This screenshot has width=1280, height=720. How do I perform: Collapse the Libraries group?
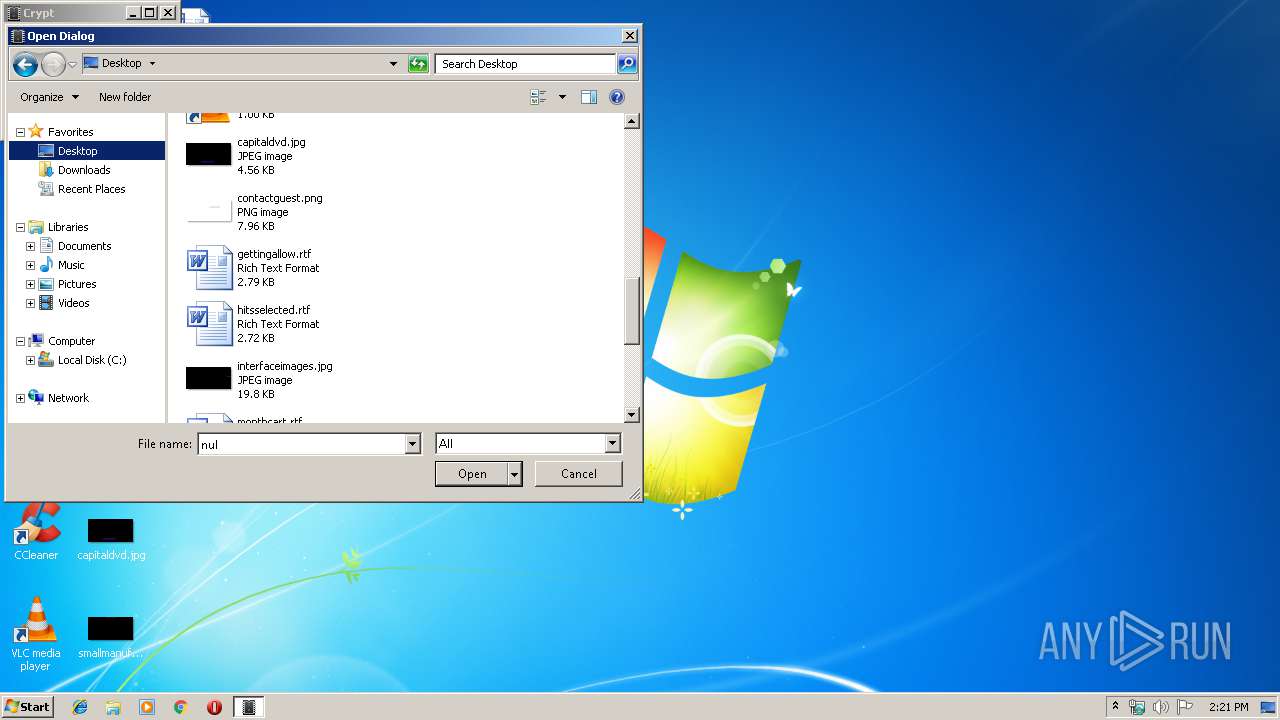click(x=20, y=227)
